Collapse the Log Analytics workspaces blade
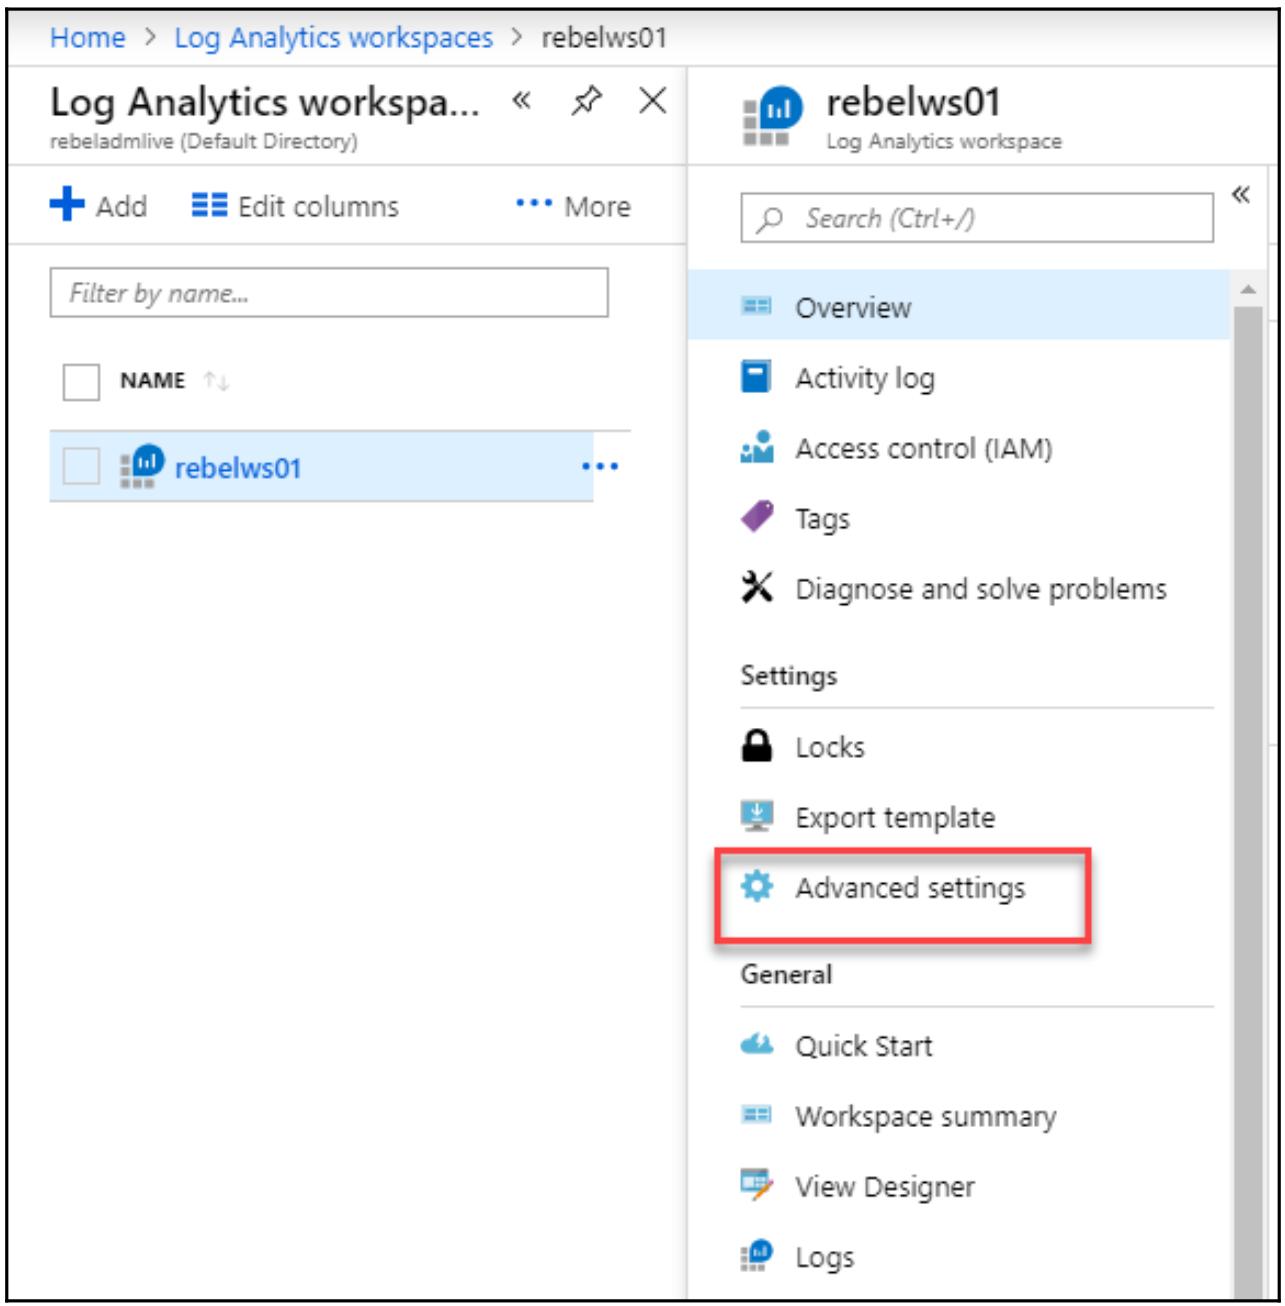 pos(521,101)
